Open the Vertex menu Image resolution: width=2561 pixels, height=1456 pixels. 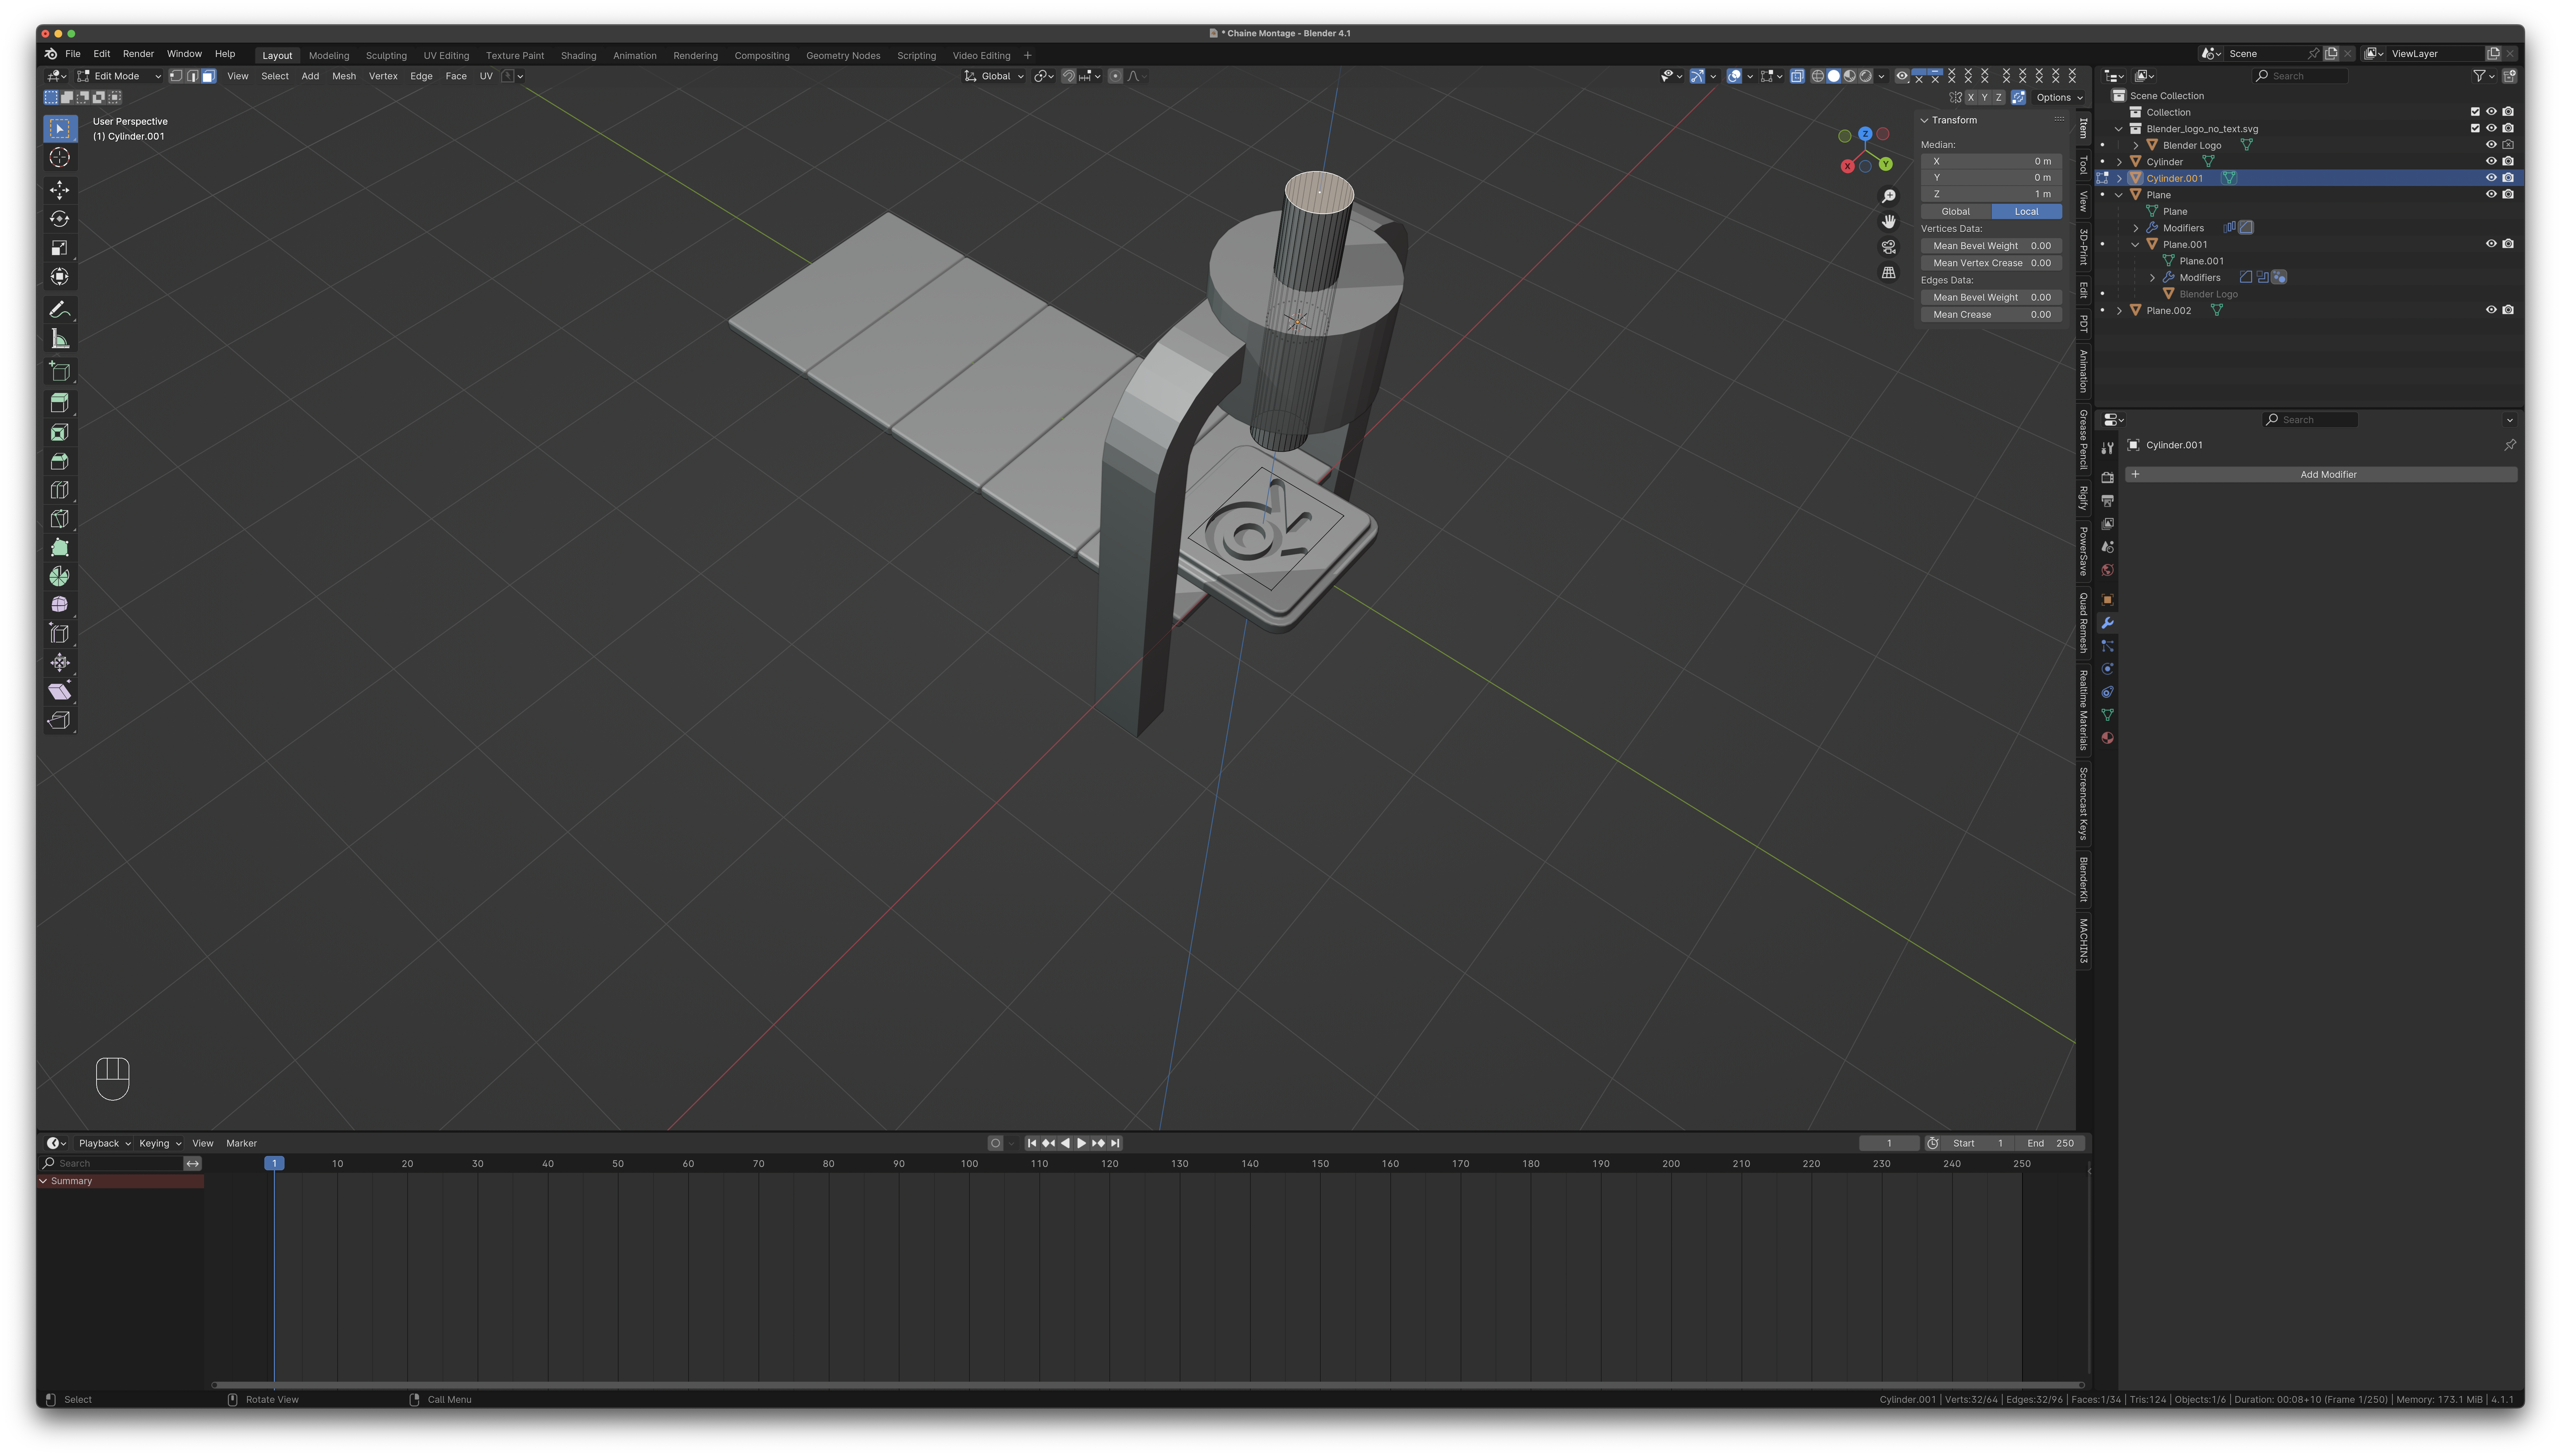[x=383, y=76]
